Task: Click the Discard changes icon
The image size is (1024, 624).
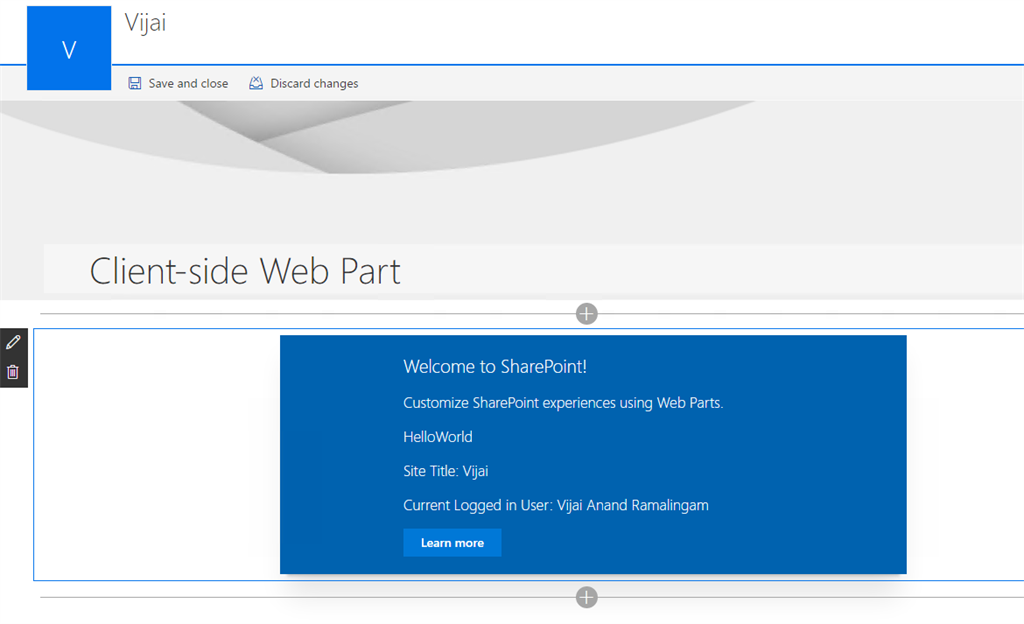Action: [x=256, y=83]
